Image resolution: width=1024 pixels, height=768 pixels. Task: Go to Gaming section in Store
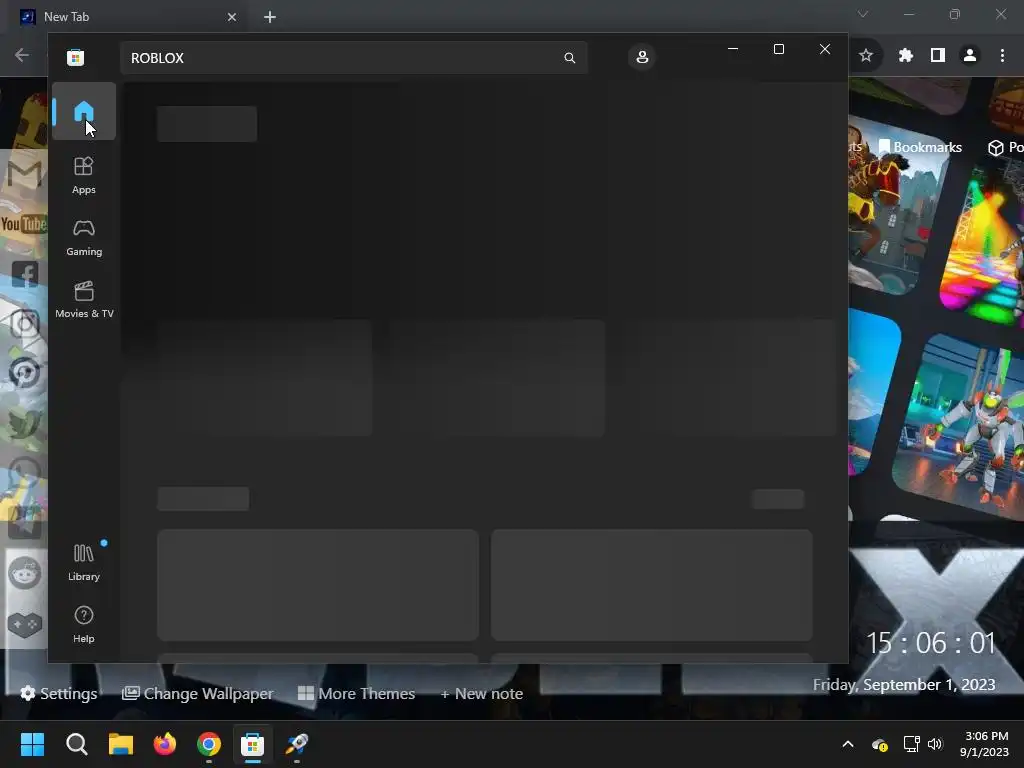(84, 237)
